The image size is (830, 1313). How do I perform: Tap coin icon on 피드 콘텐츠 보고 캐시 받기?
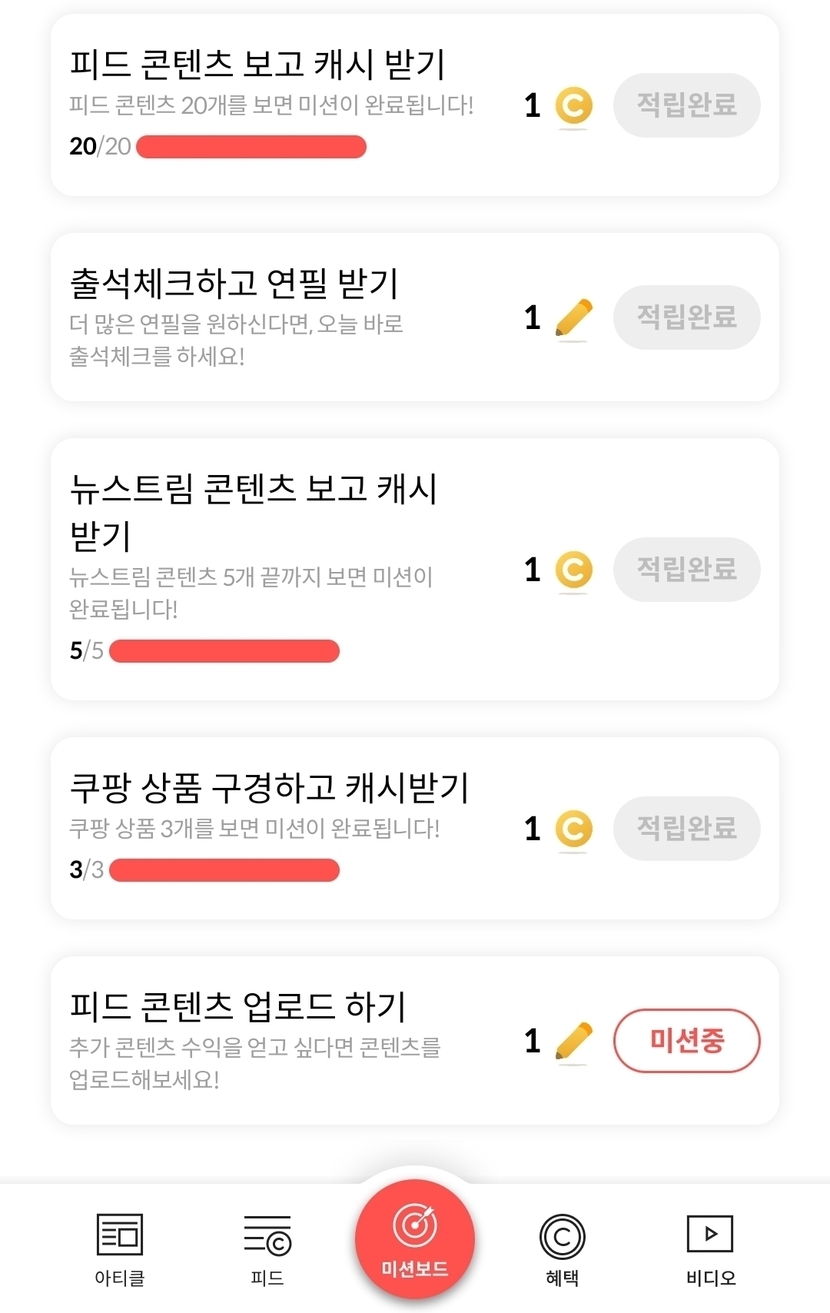tap(573, 107)
